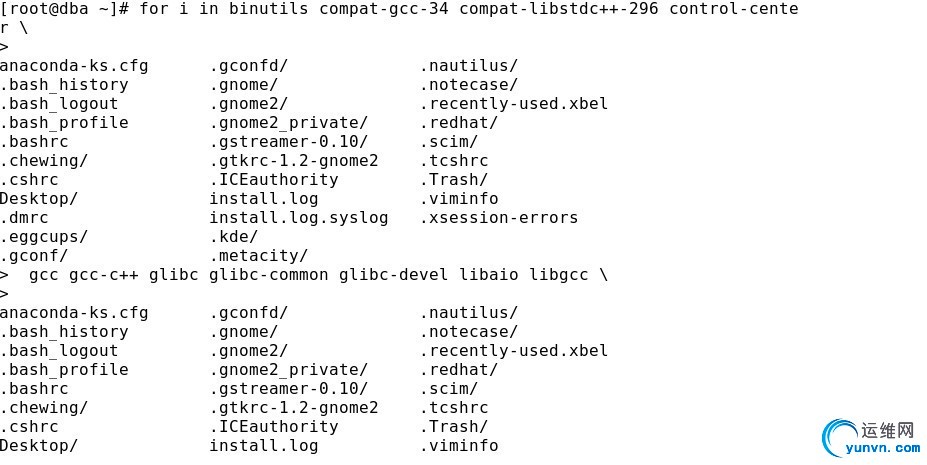
Task: Click .dmrc file name
Action: (x=24, y=218)
